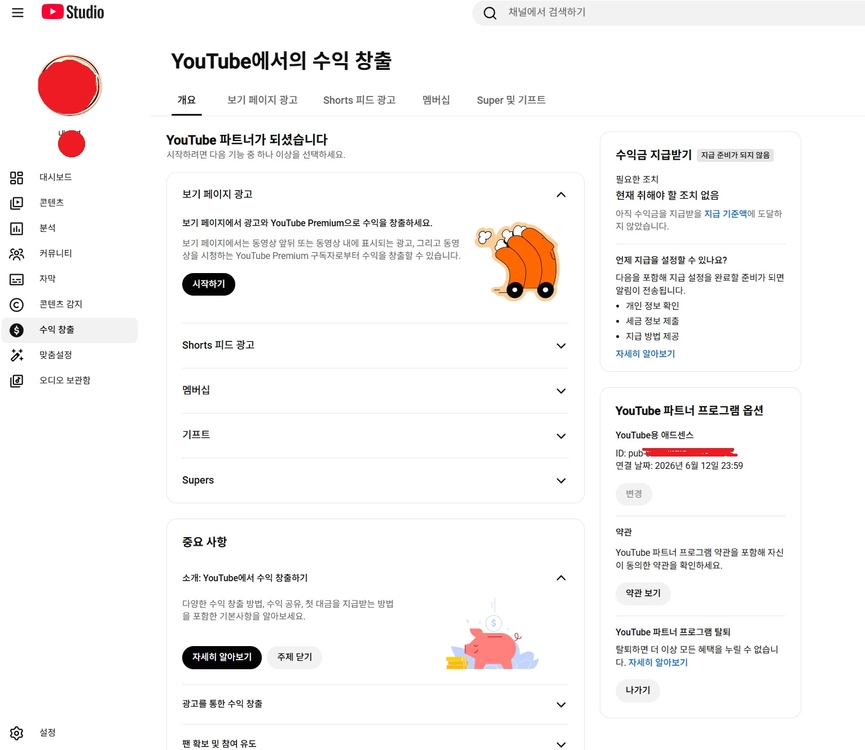
Task: Go to 분석 in the sidebar
Action: coord(47,228)
